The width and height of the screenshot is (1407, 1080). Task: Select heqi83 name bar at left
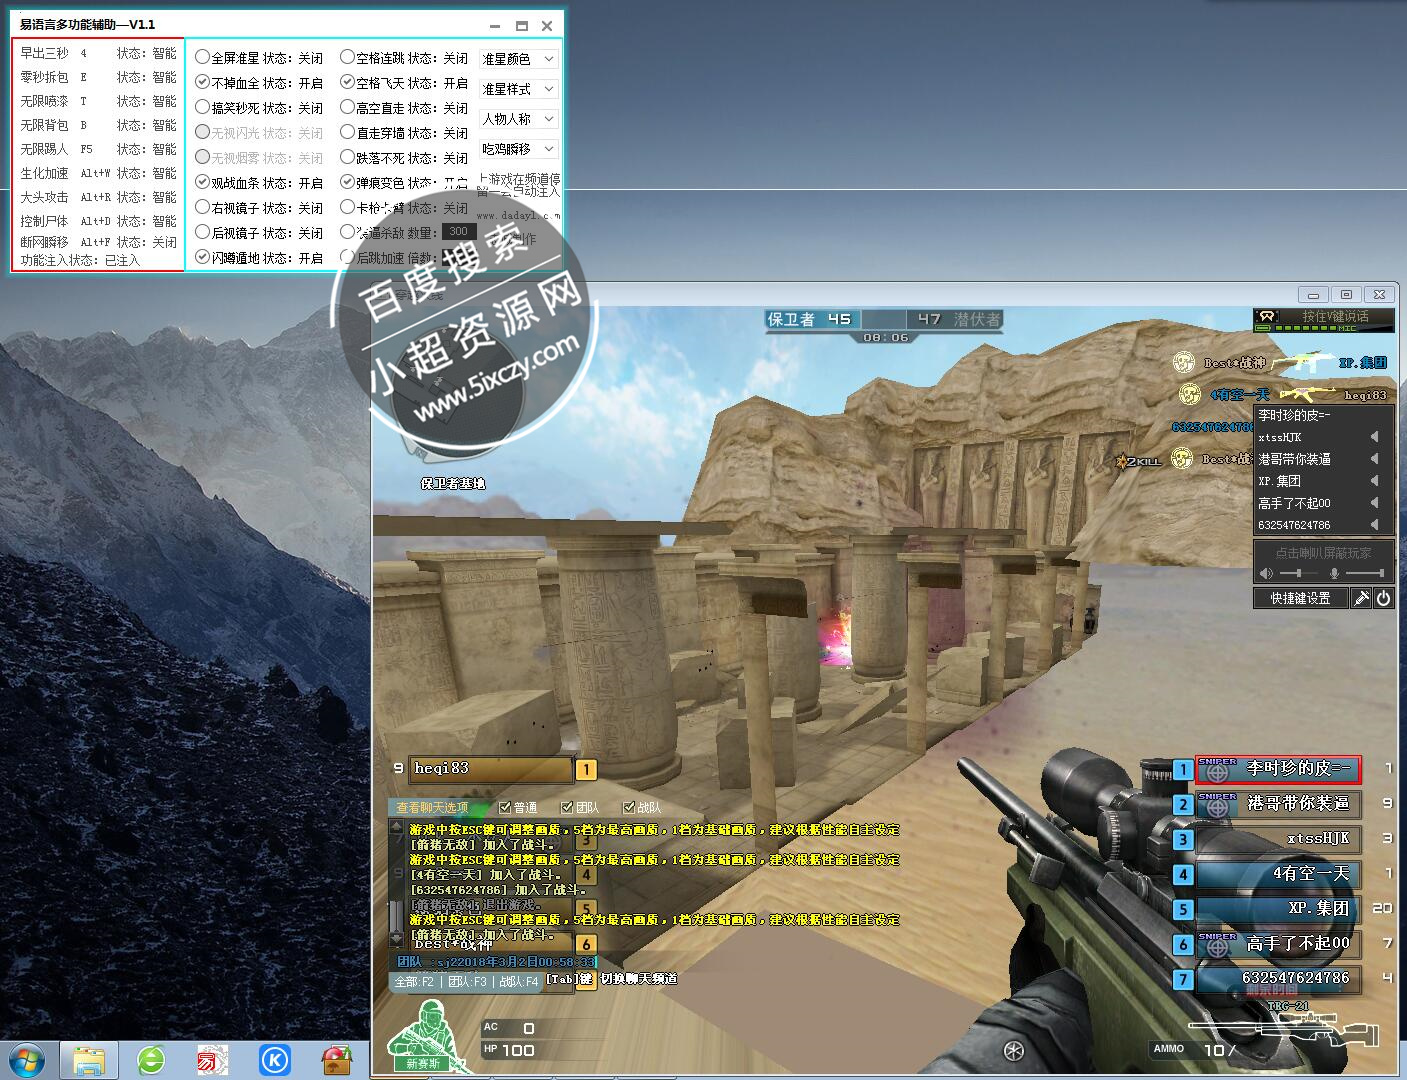tap(490, 769)
